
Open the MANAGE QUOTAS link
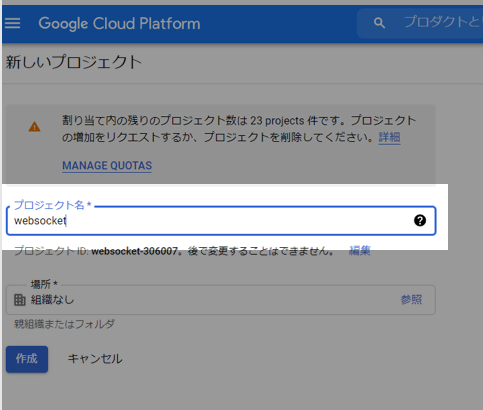107,166
